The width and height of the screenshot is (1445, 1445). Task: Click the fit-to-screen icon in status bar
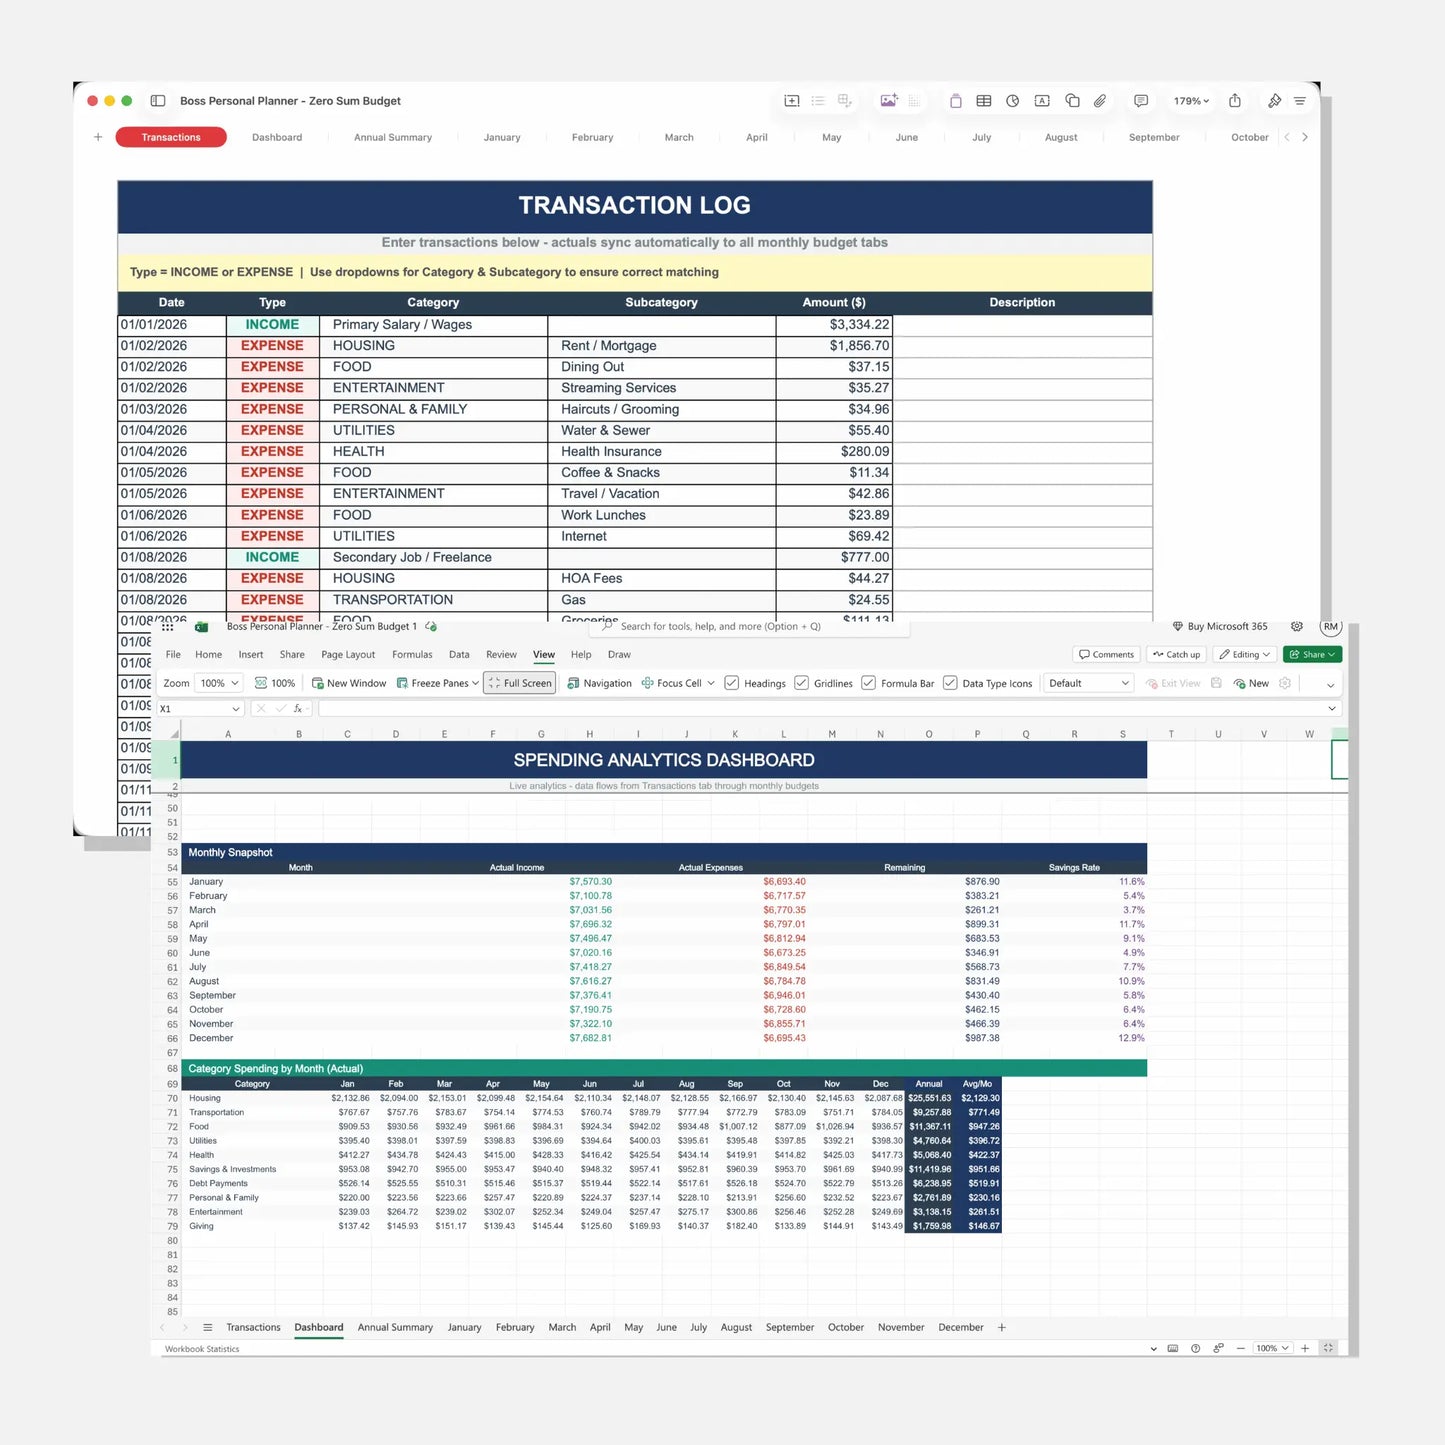click(x=1328, y=1349)
